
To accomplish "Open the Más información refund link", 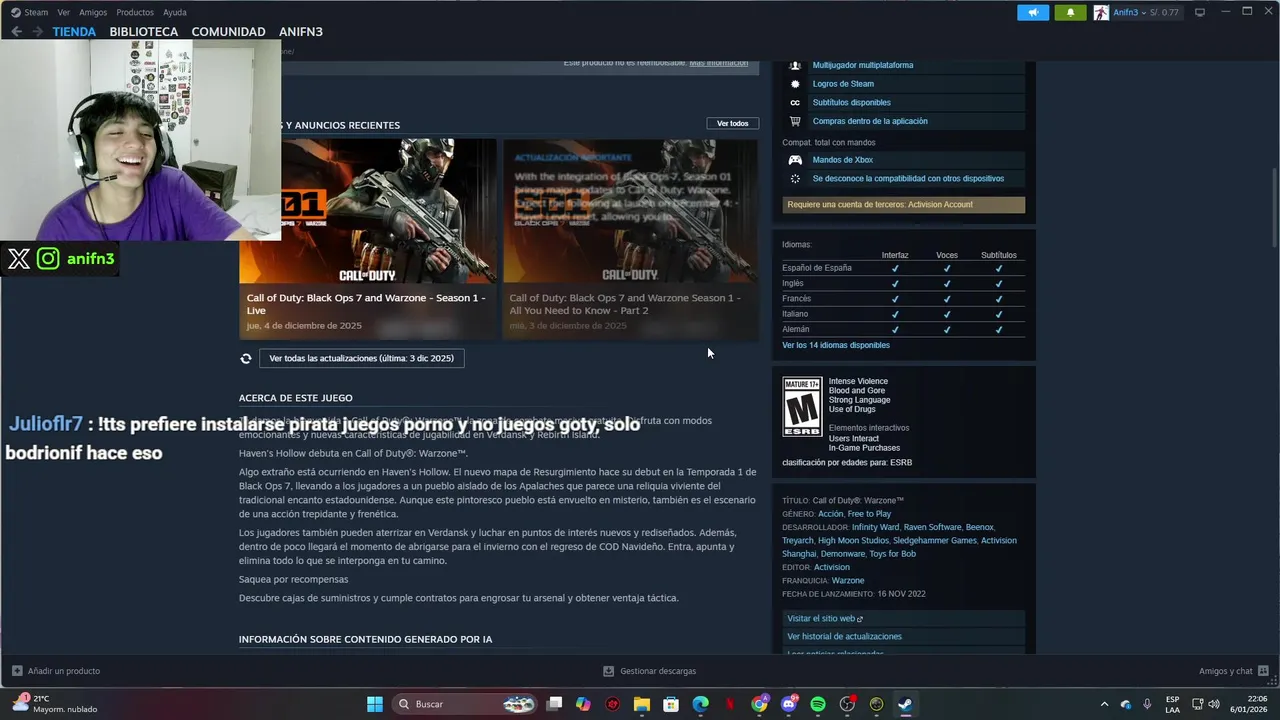I will pos(719,63).
